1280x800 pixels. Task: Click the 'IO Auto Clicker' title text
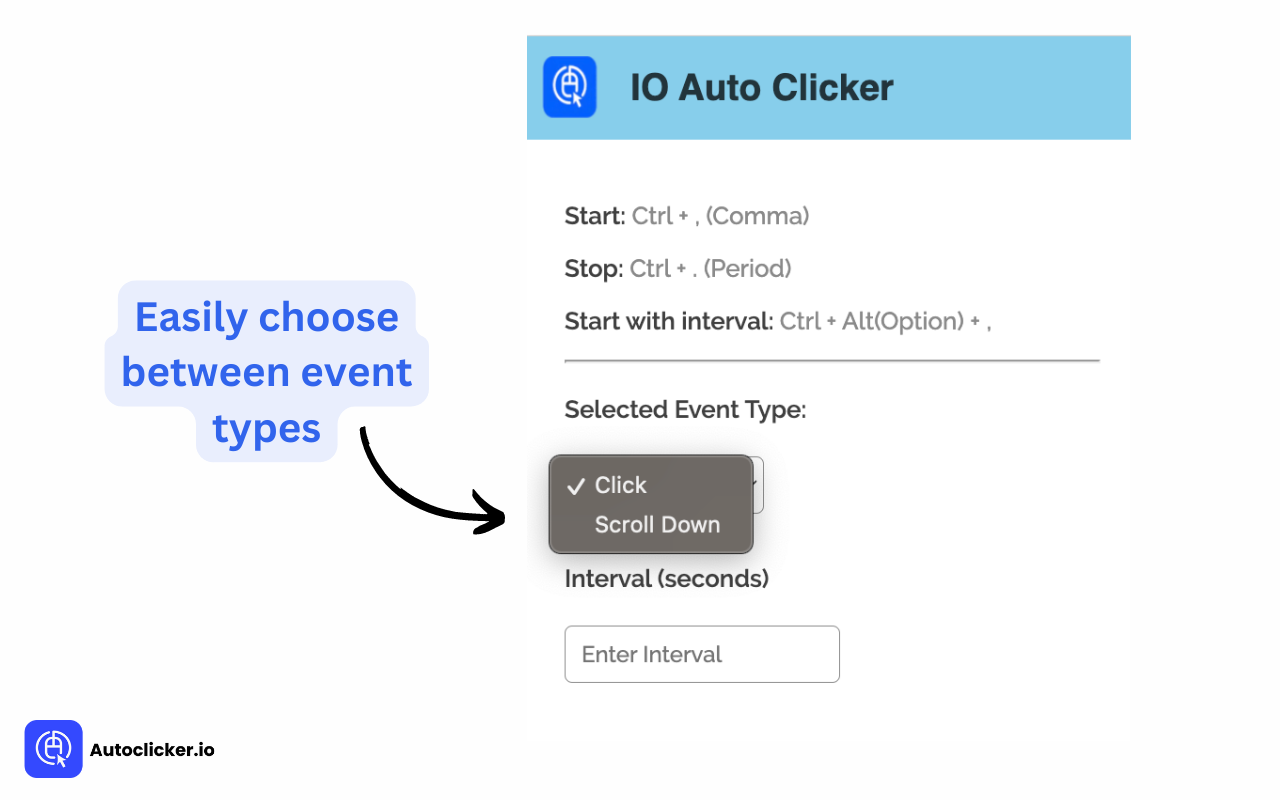(761, 87)
